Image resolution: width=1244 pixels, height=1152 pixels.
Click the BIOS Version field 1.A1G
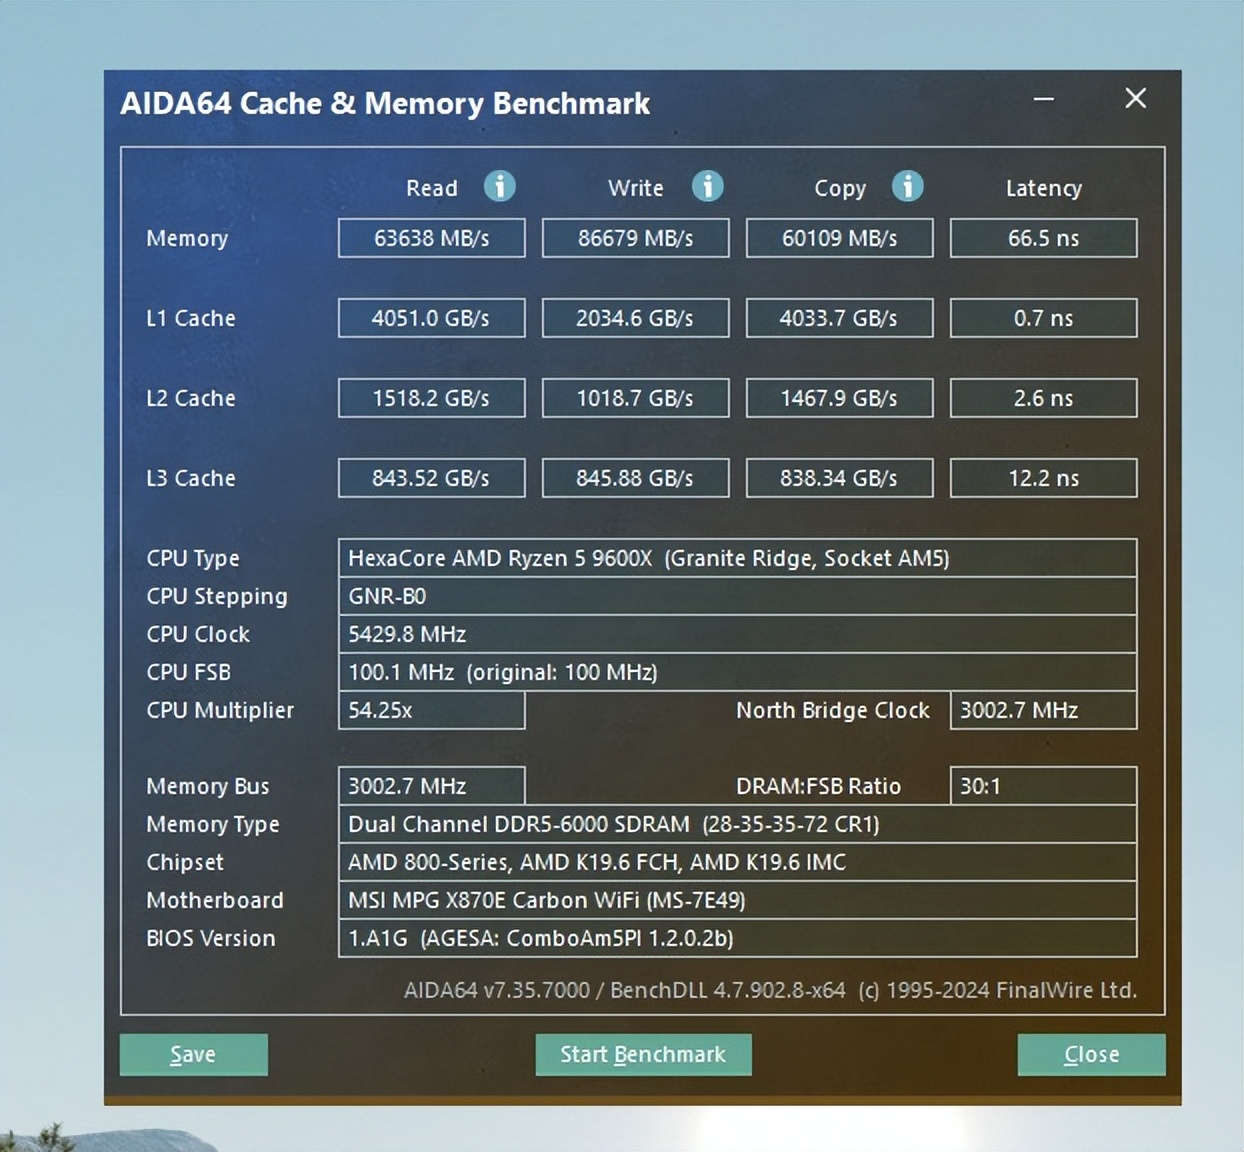[737, 938]
